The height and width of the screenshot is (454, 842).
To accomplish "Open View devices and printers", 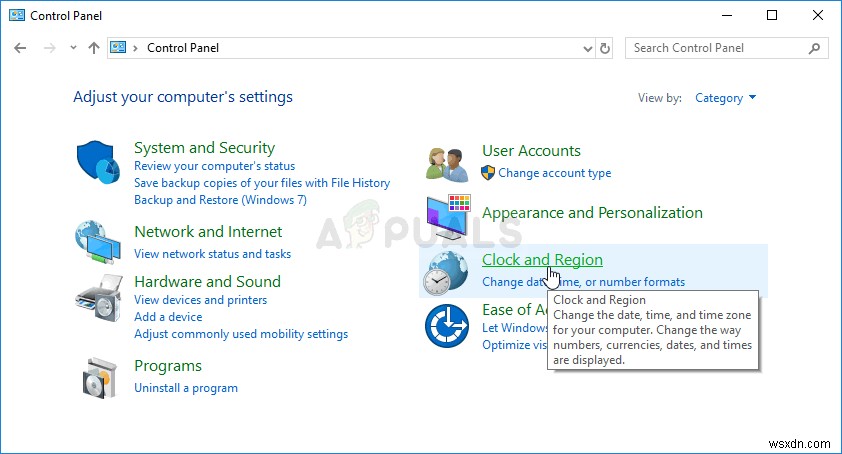I will [x=200, y=300].
